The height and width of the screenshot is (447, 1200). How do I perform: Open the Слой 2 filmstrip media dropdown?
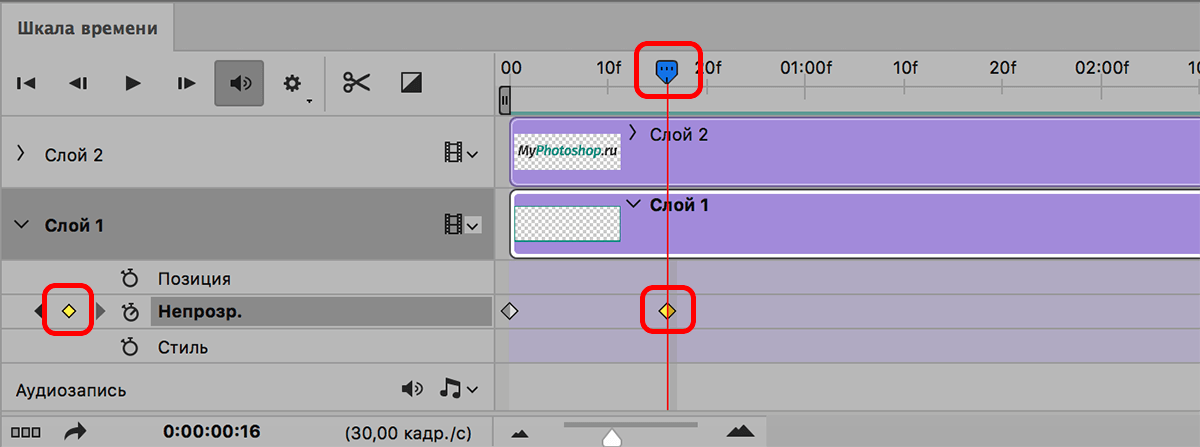(461, 154)
